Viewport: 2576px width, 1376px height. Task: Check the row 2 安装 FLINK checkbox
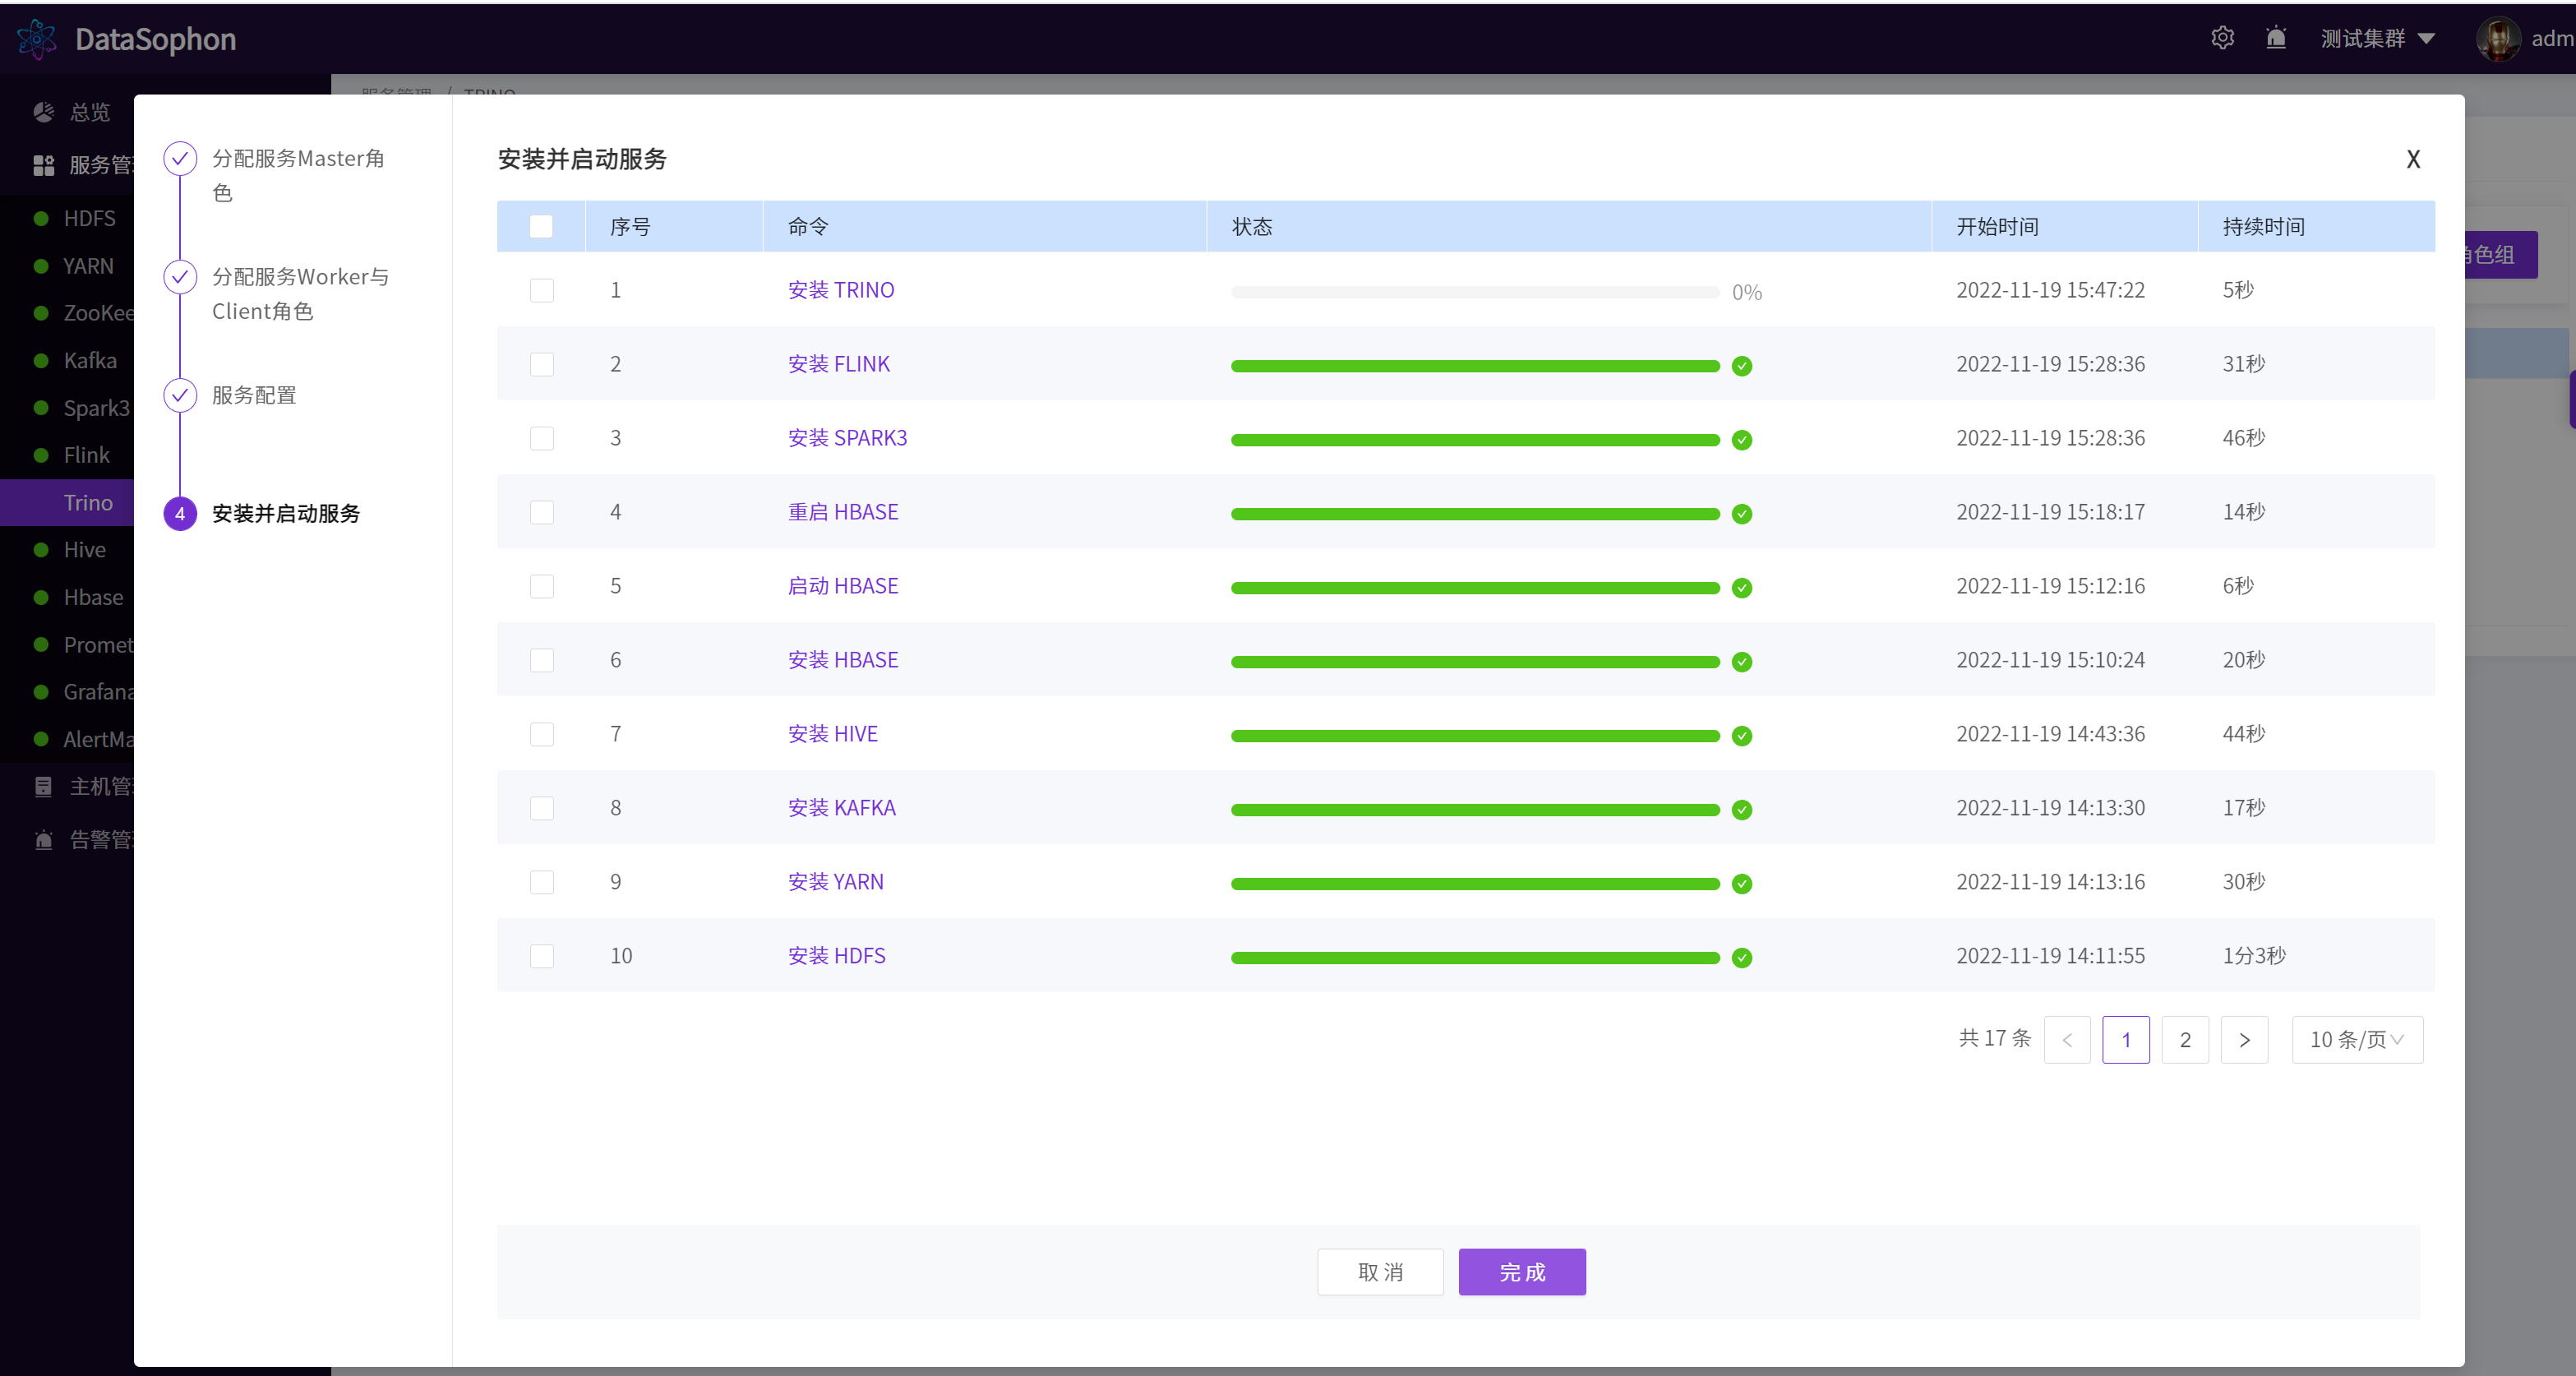click(541, 364)
